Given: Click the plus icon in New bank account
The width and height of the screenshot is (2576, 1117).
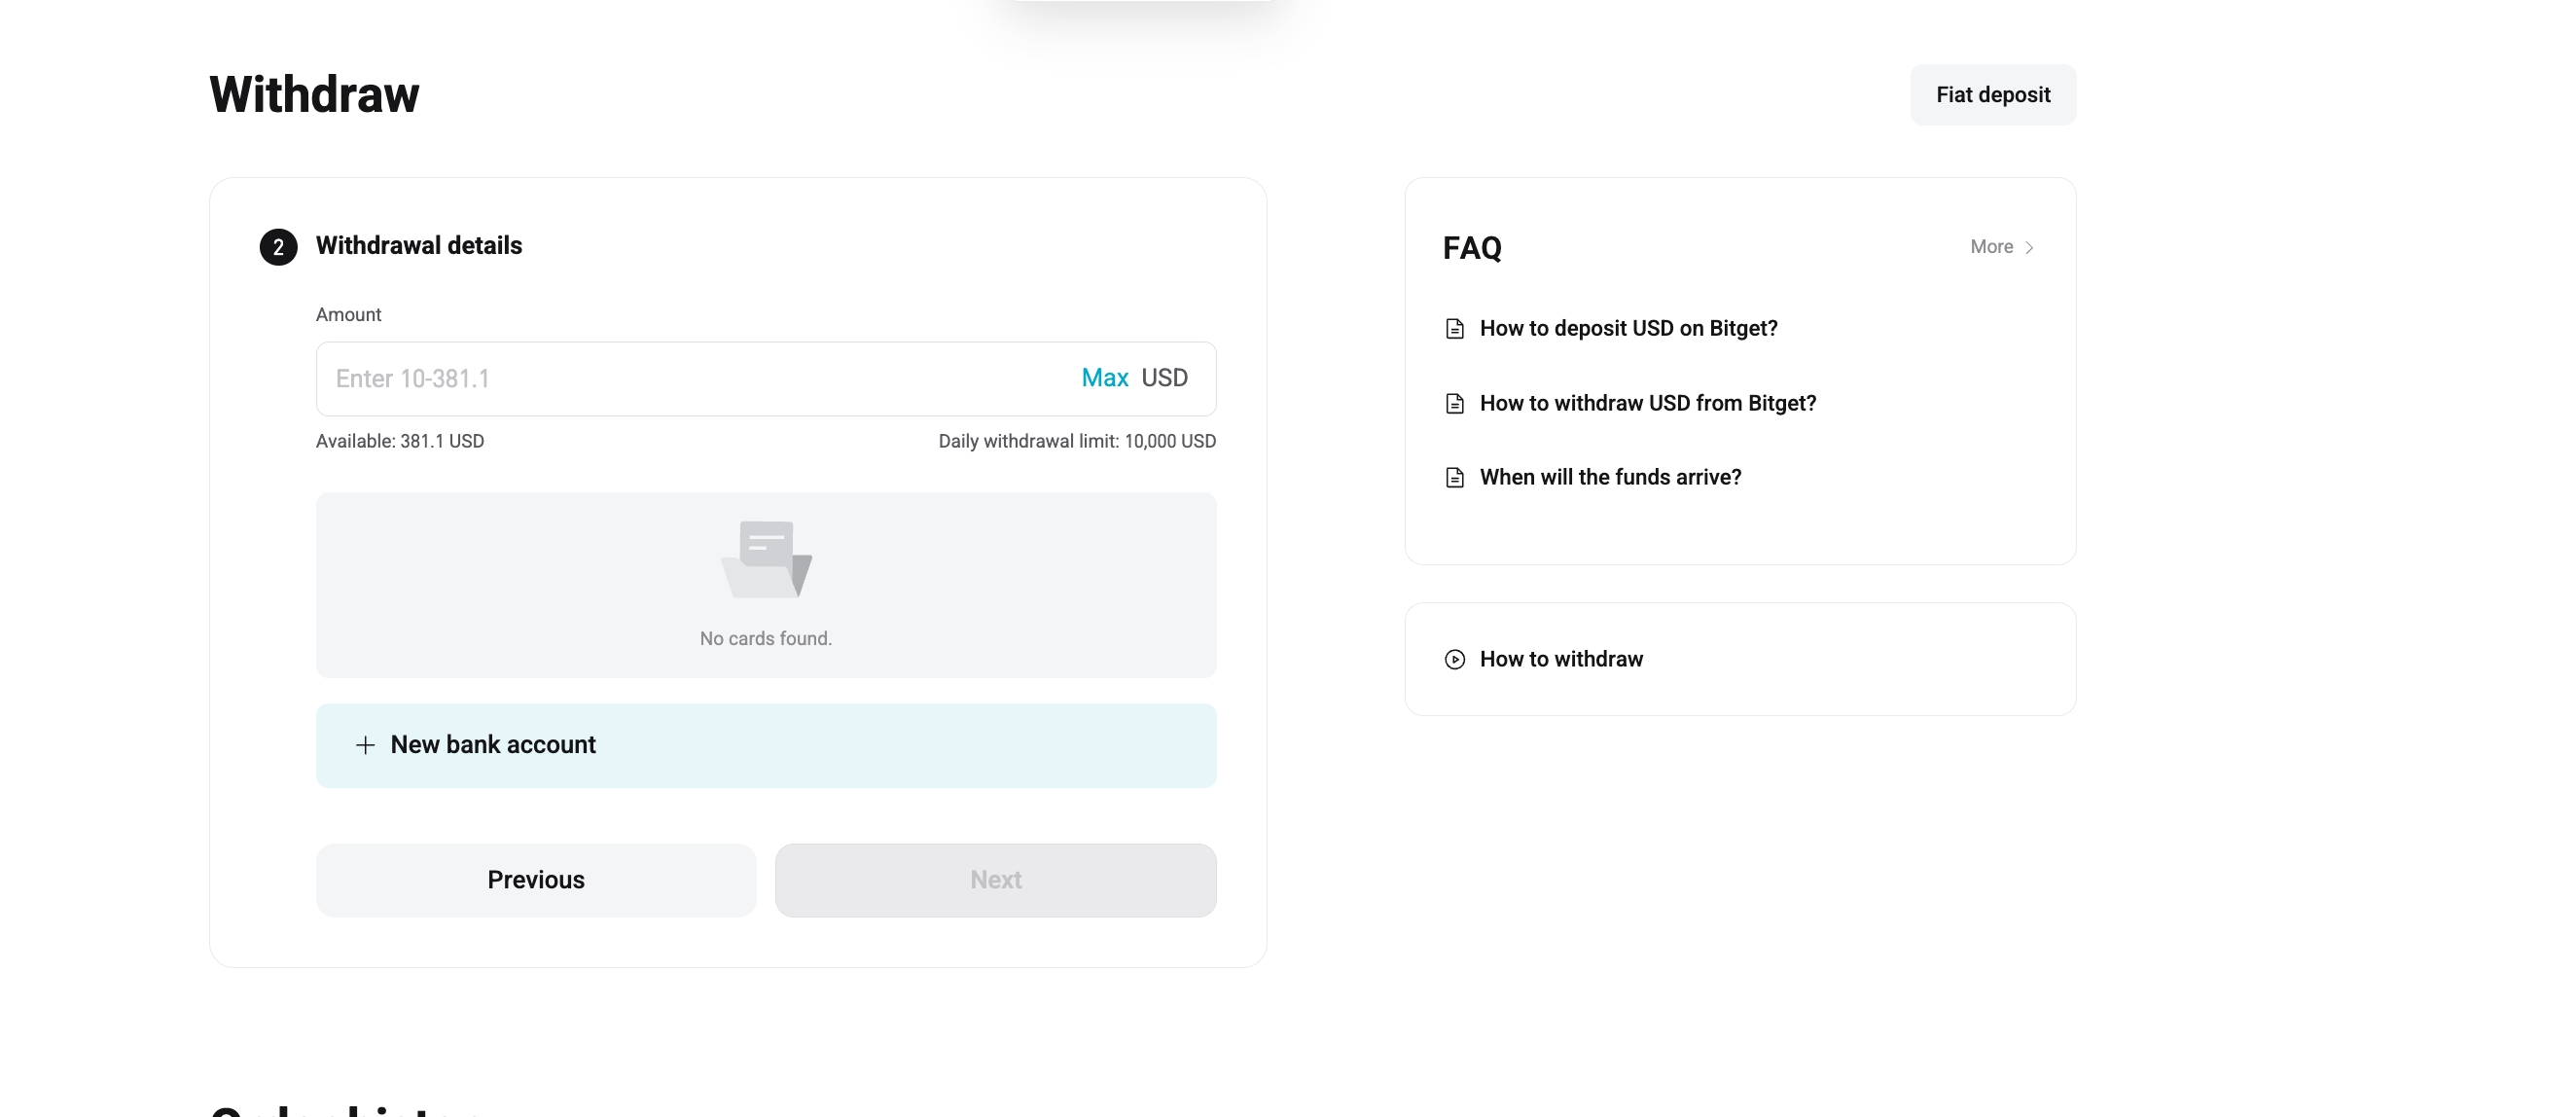Looking at the screenshot, I should 365,745.
